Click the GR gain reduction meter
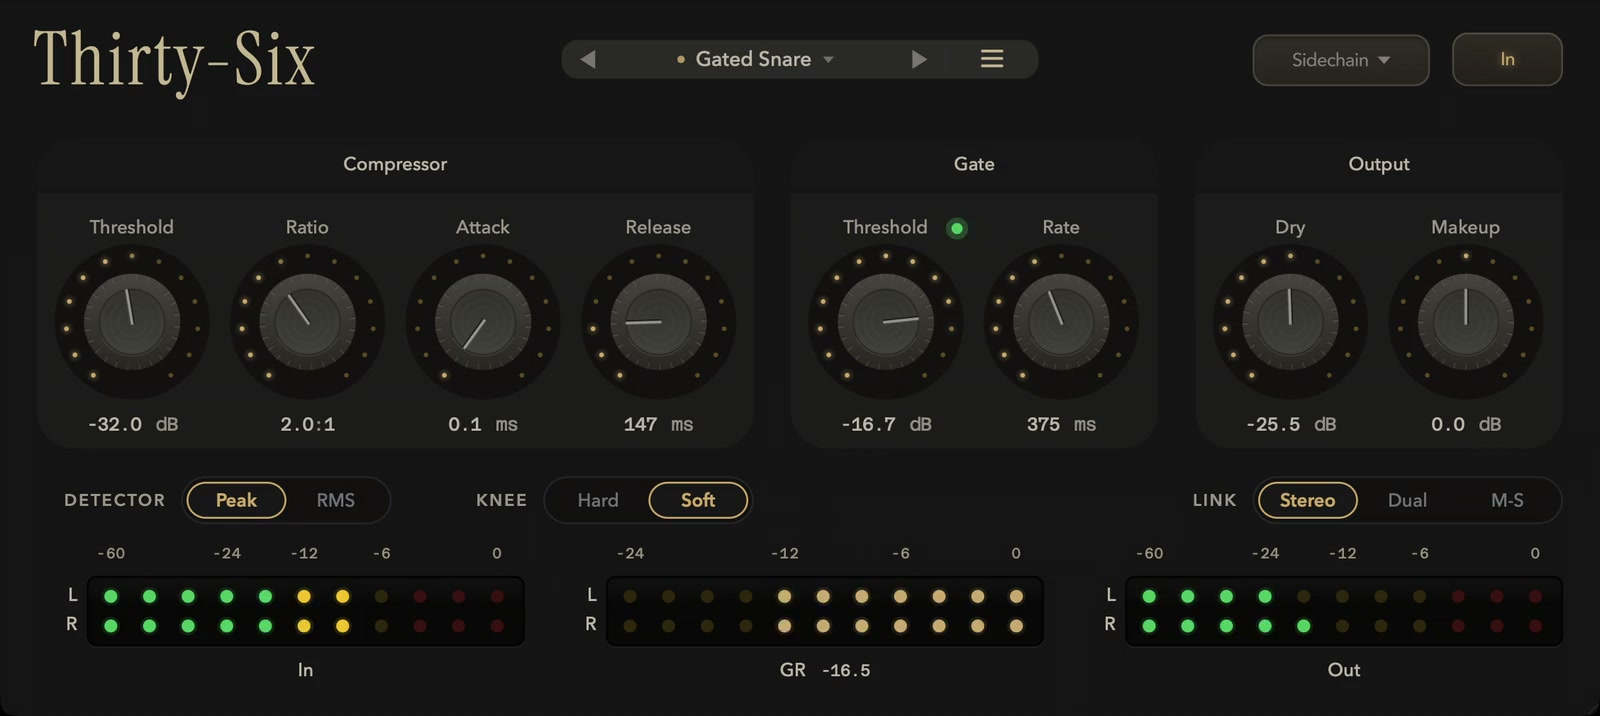 pyautogui.click(x=824, y=611)
